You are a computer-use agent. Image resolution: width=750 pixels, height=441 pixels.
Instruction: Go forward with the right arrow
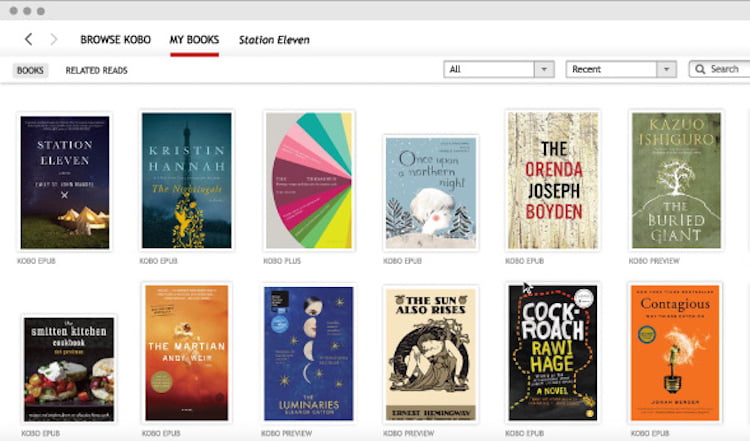tap(54, 39)
